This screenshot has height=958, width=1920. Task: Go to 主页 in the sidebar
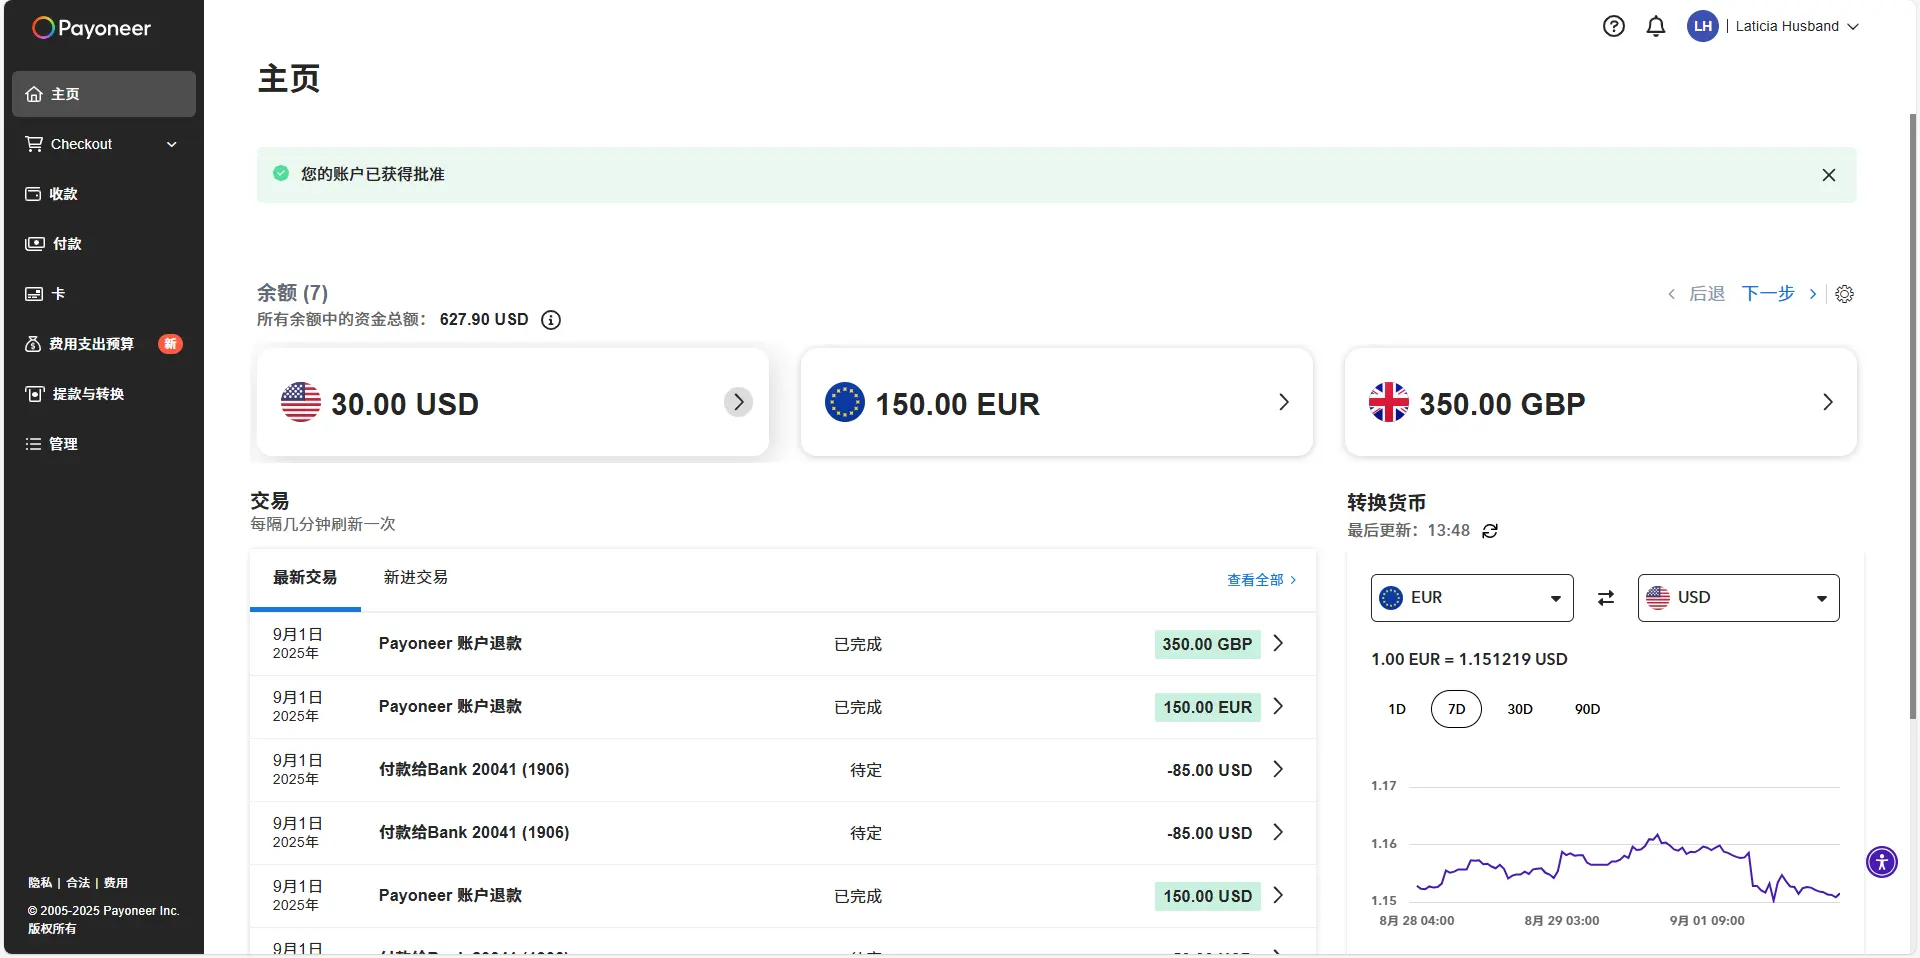pyautogui.click(x=104, y=94)
